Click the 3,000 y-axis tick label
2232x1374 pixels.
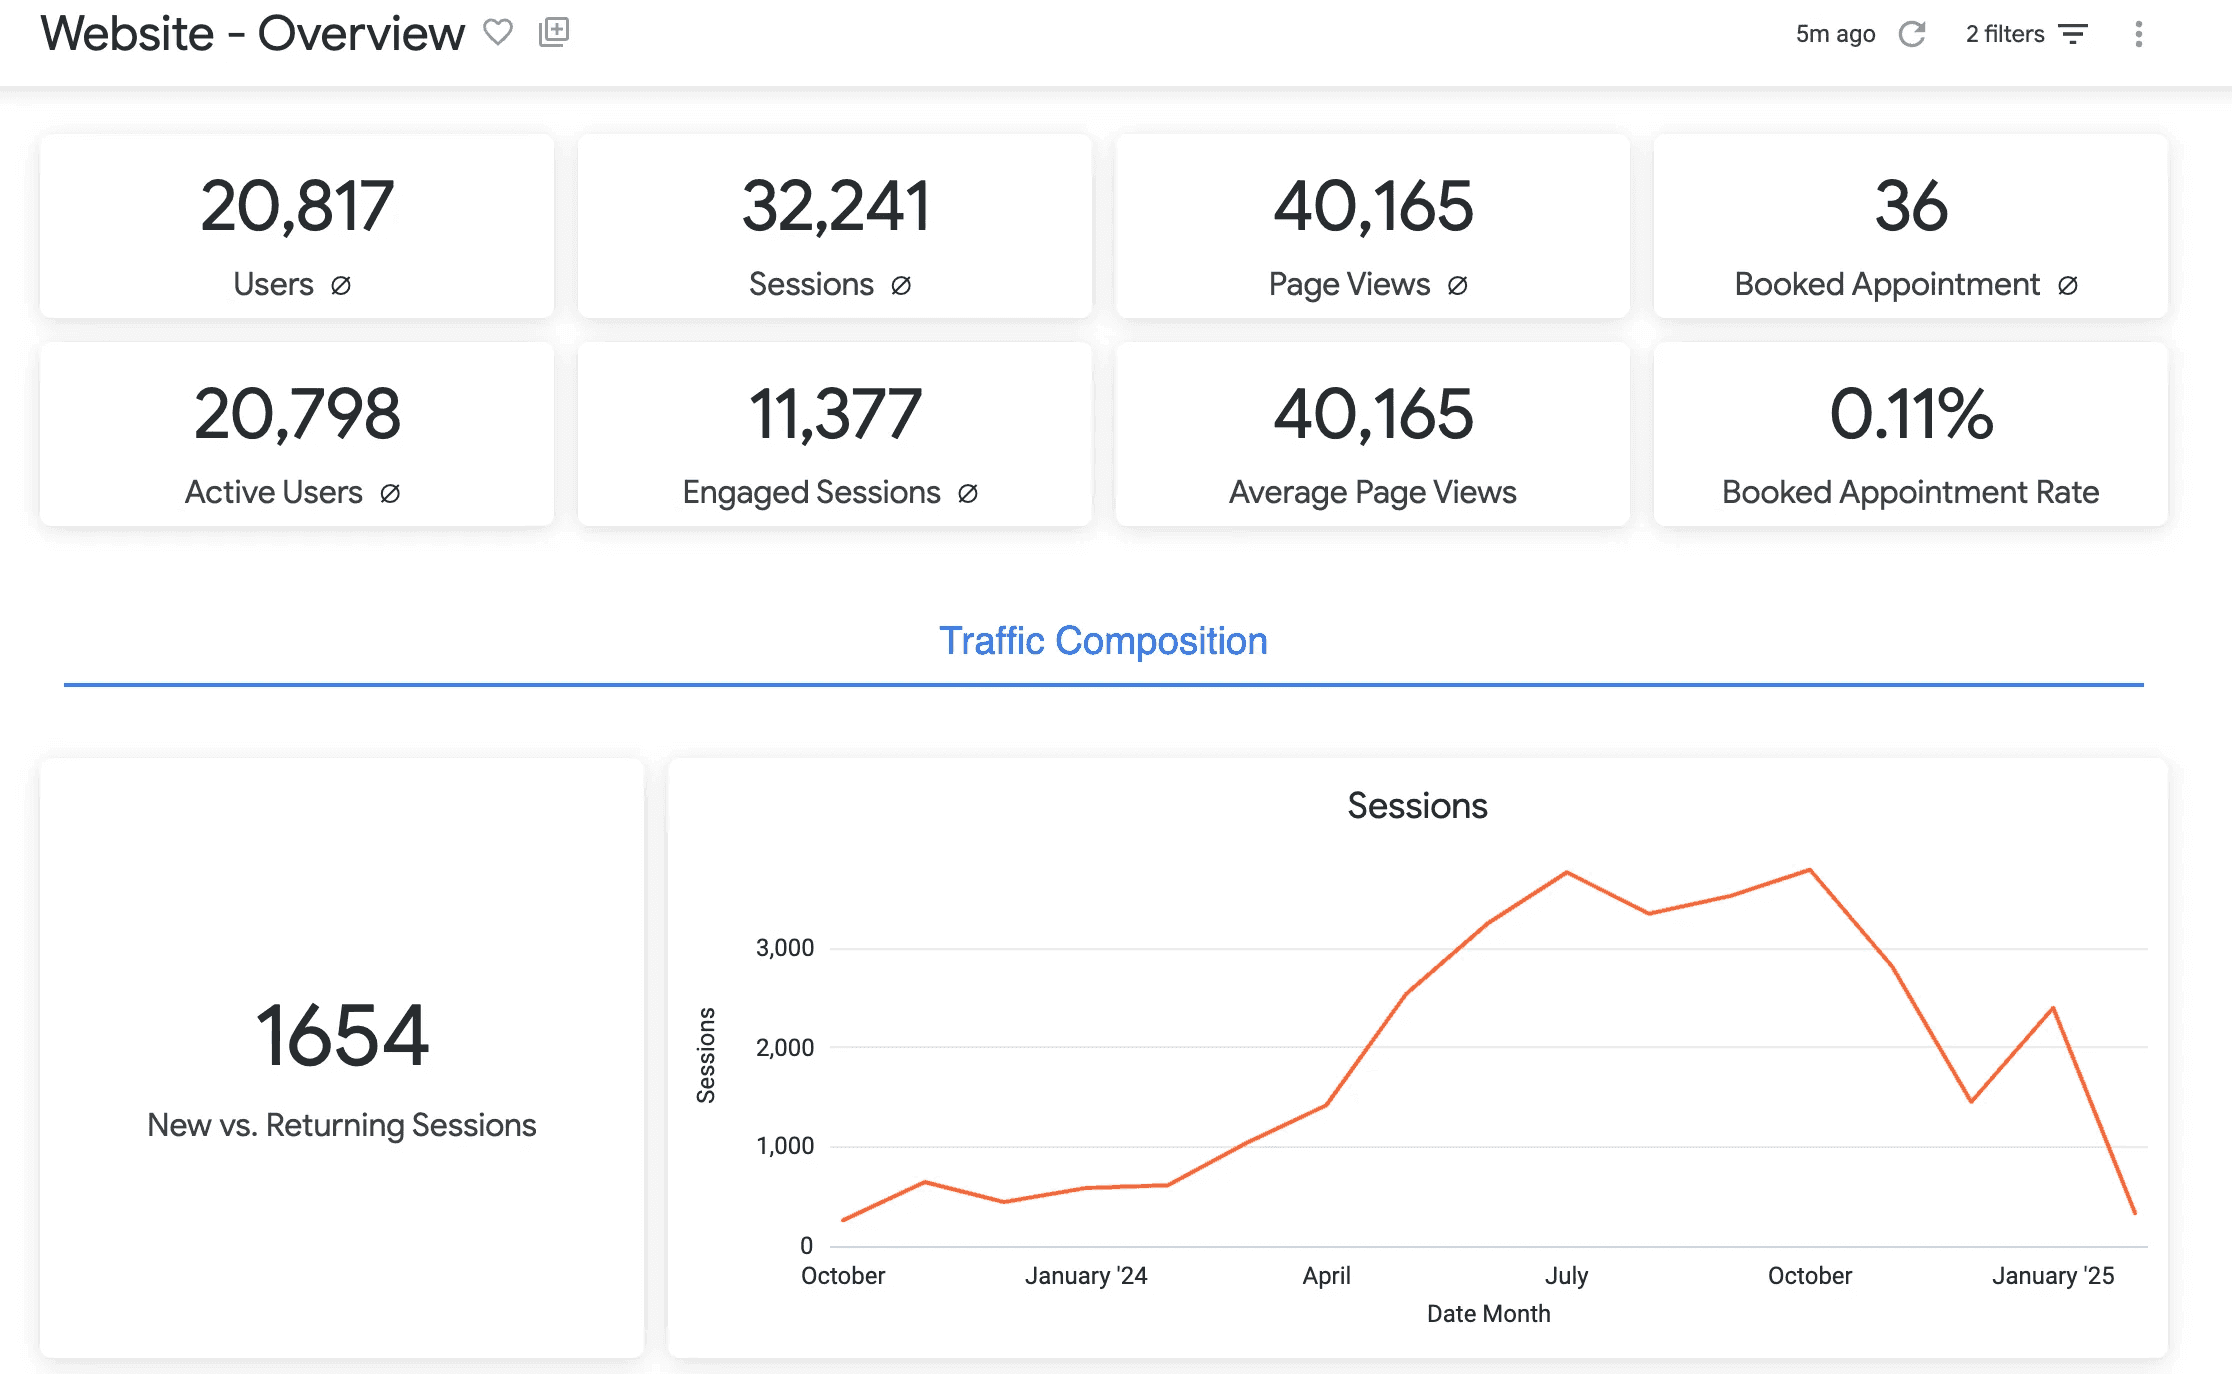pos(785,948)
